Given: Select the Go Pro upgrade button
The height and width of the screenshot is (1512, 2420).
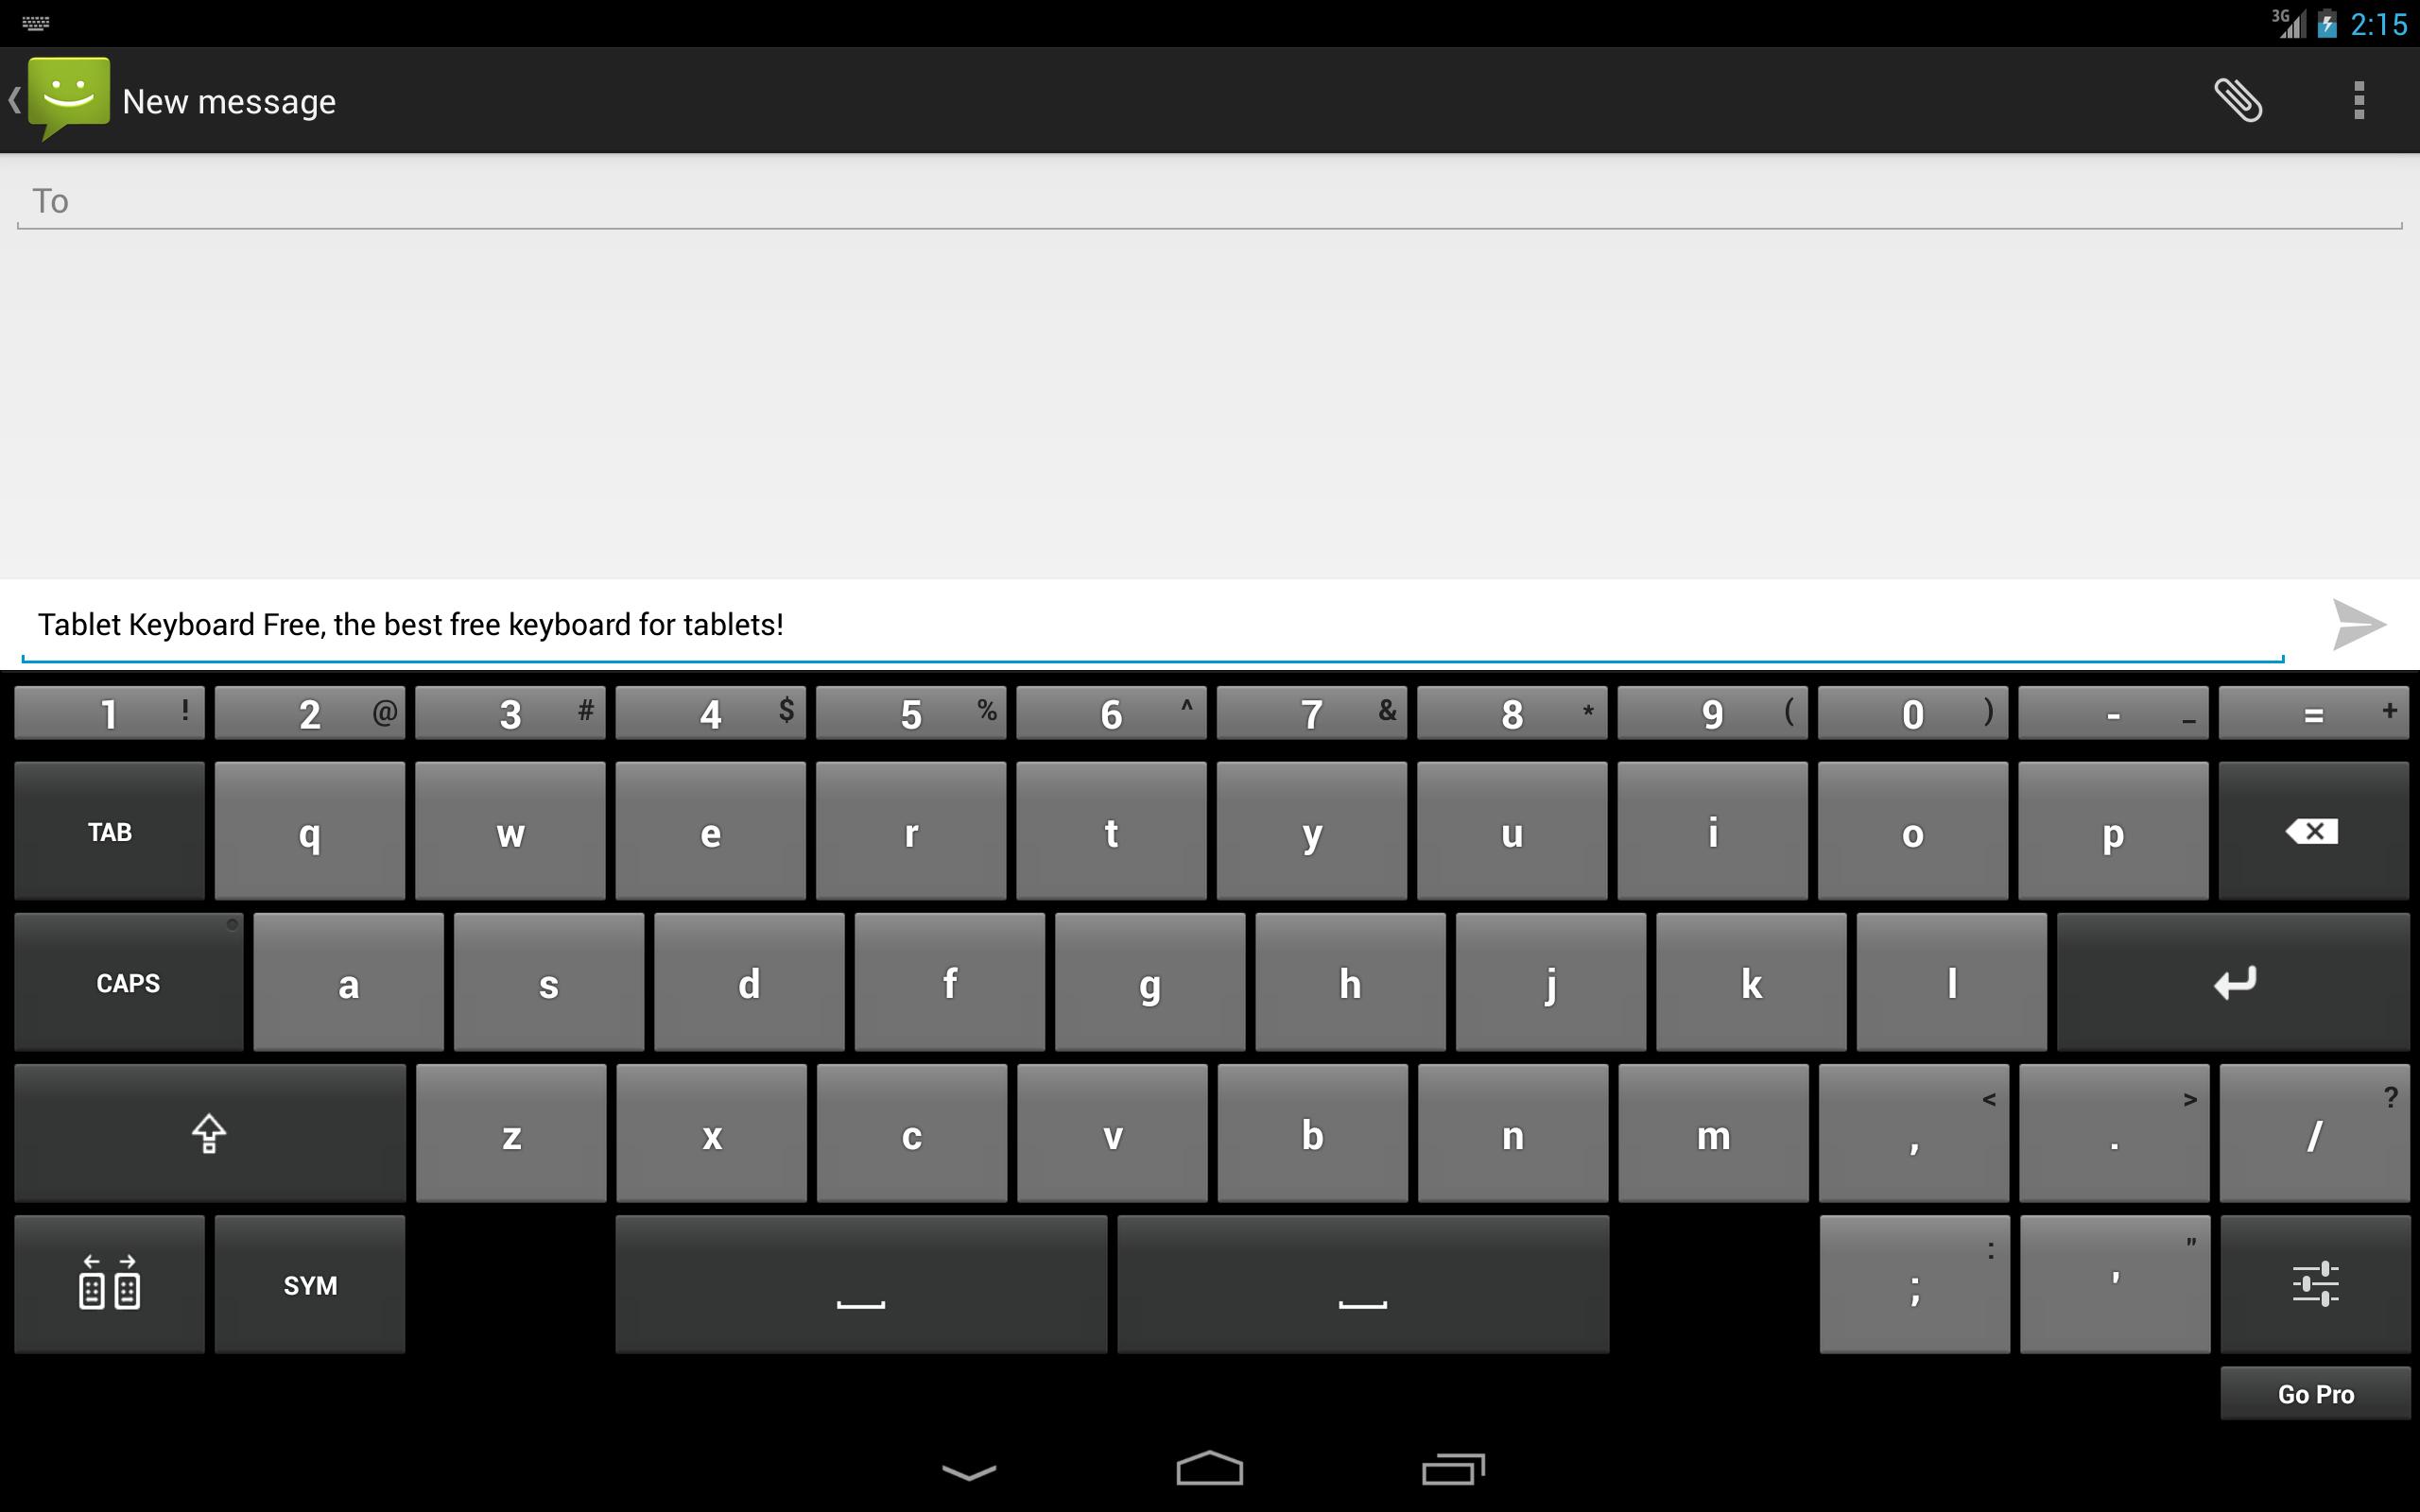Looking at the screenshot, I should pyautogui.click(x=2314, y=1394).
